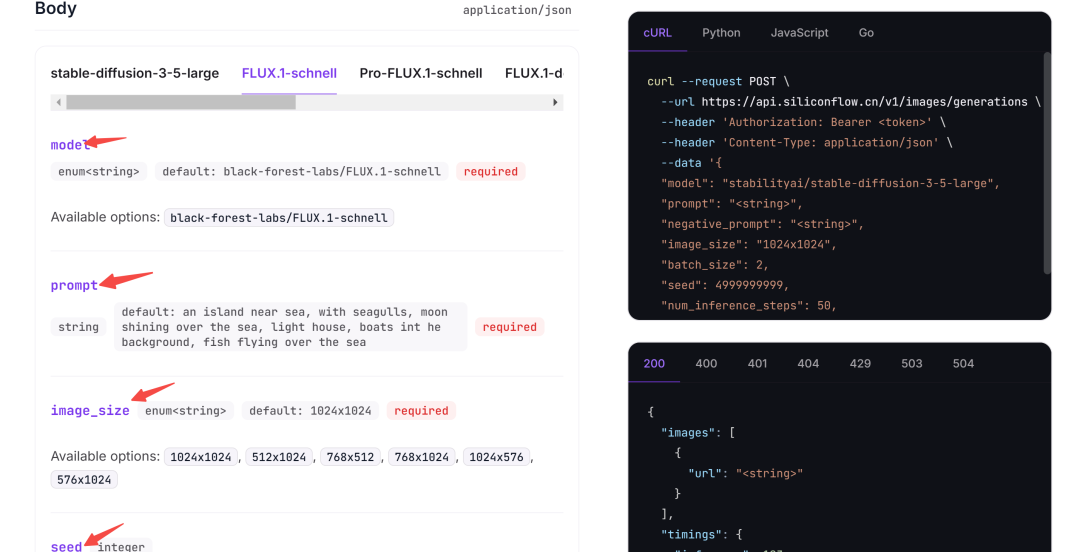Viewport: 1080px width, 552px height.
Task: Open the 503 response tab
Action: (912, 363)
